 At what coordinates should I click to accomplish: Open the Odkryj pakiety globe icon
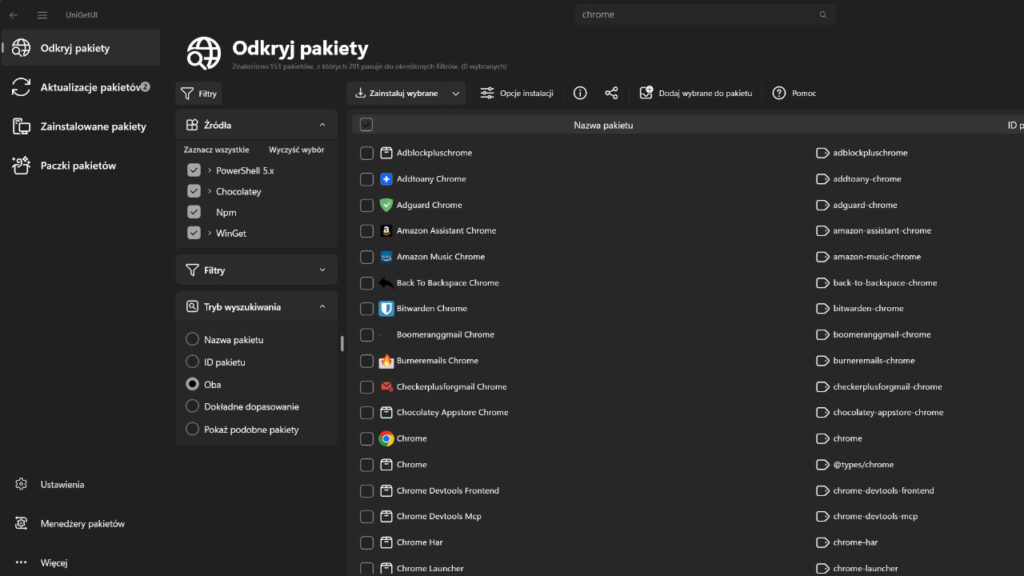[x=21, y=47]
